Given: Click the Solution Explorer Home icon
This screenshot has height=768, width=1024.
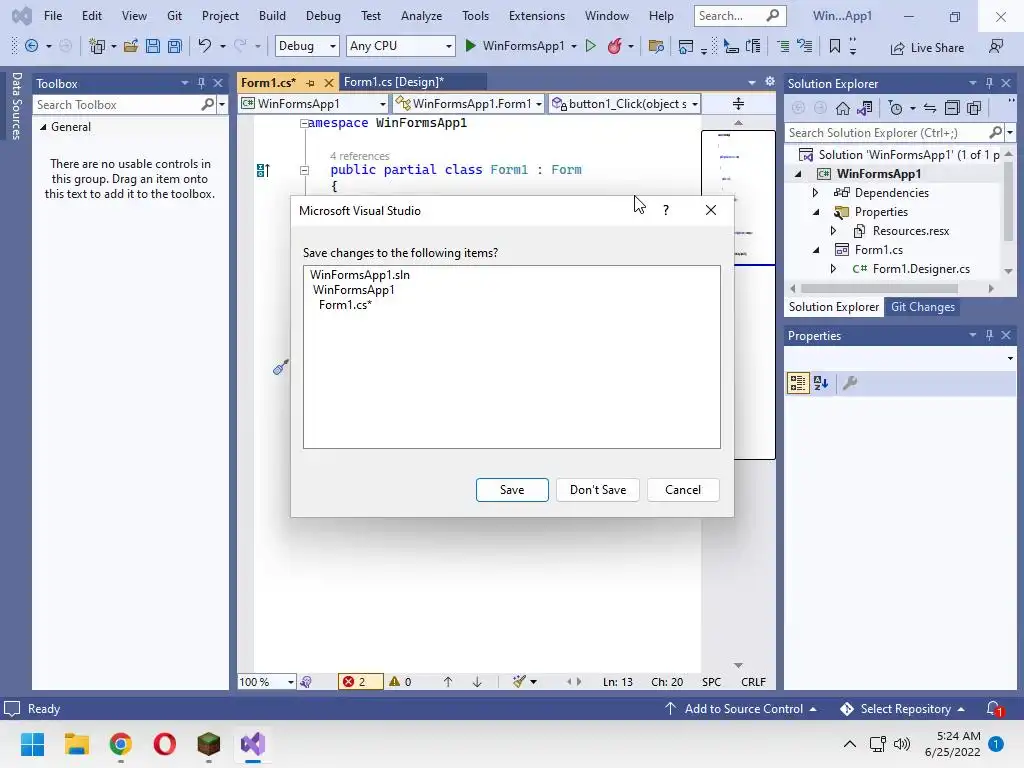Looking at the screenshot, I should click(843, 108).
